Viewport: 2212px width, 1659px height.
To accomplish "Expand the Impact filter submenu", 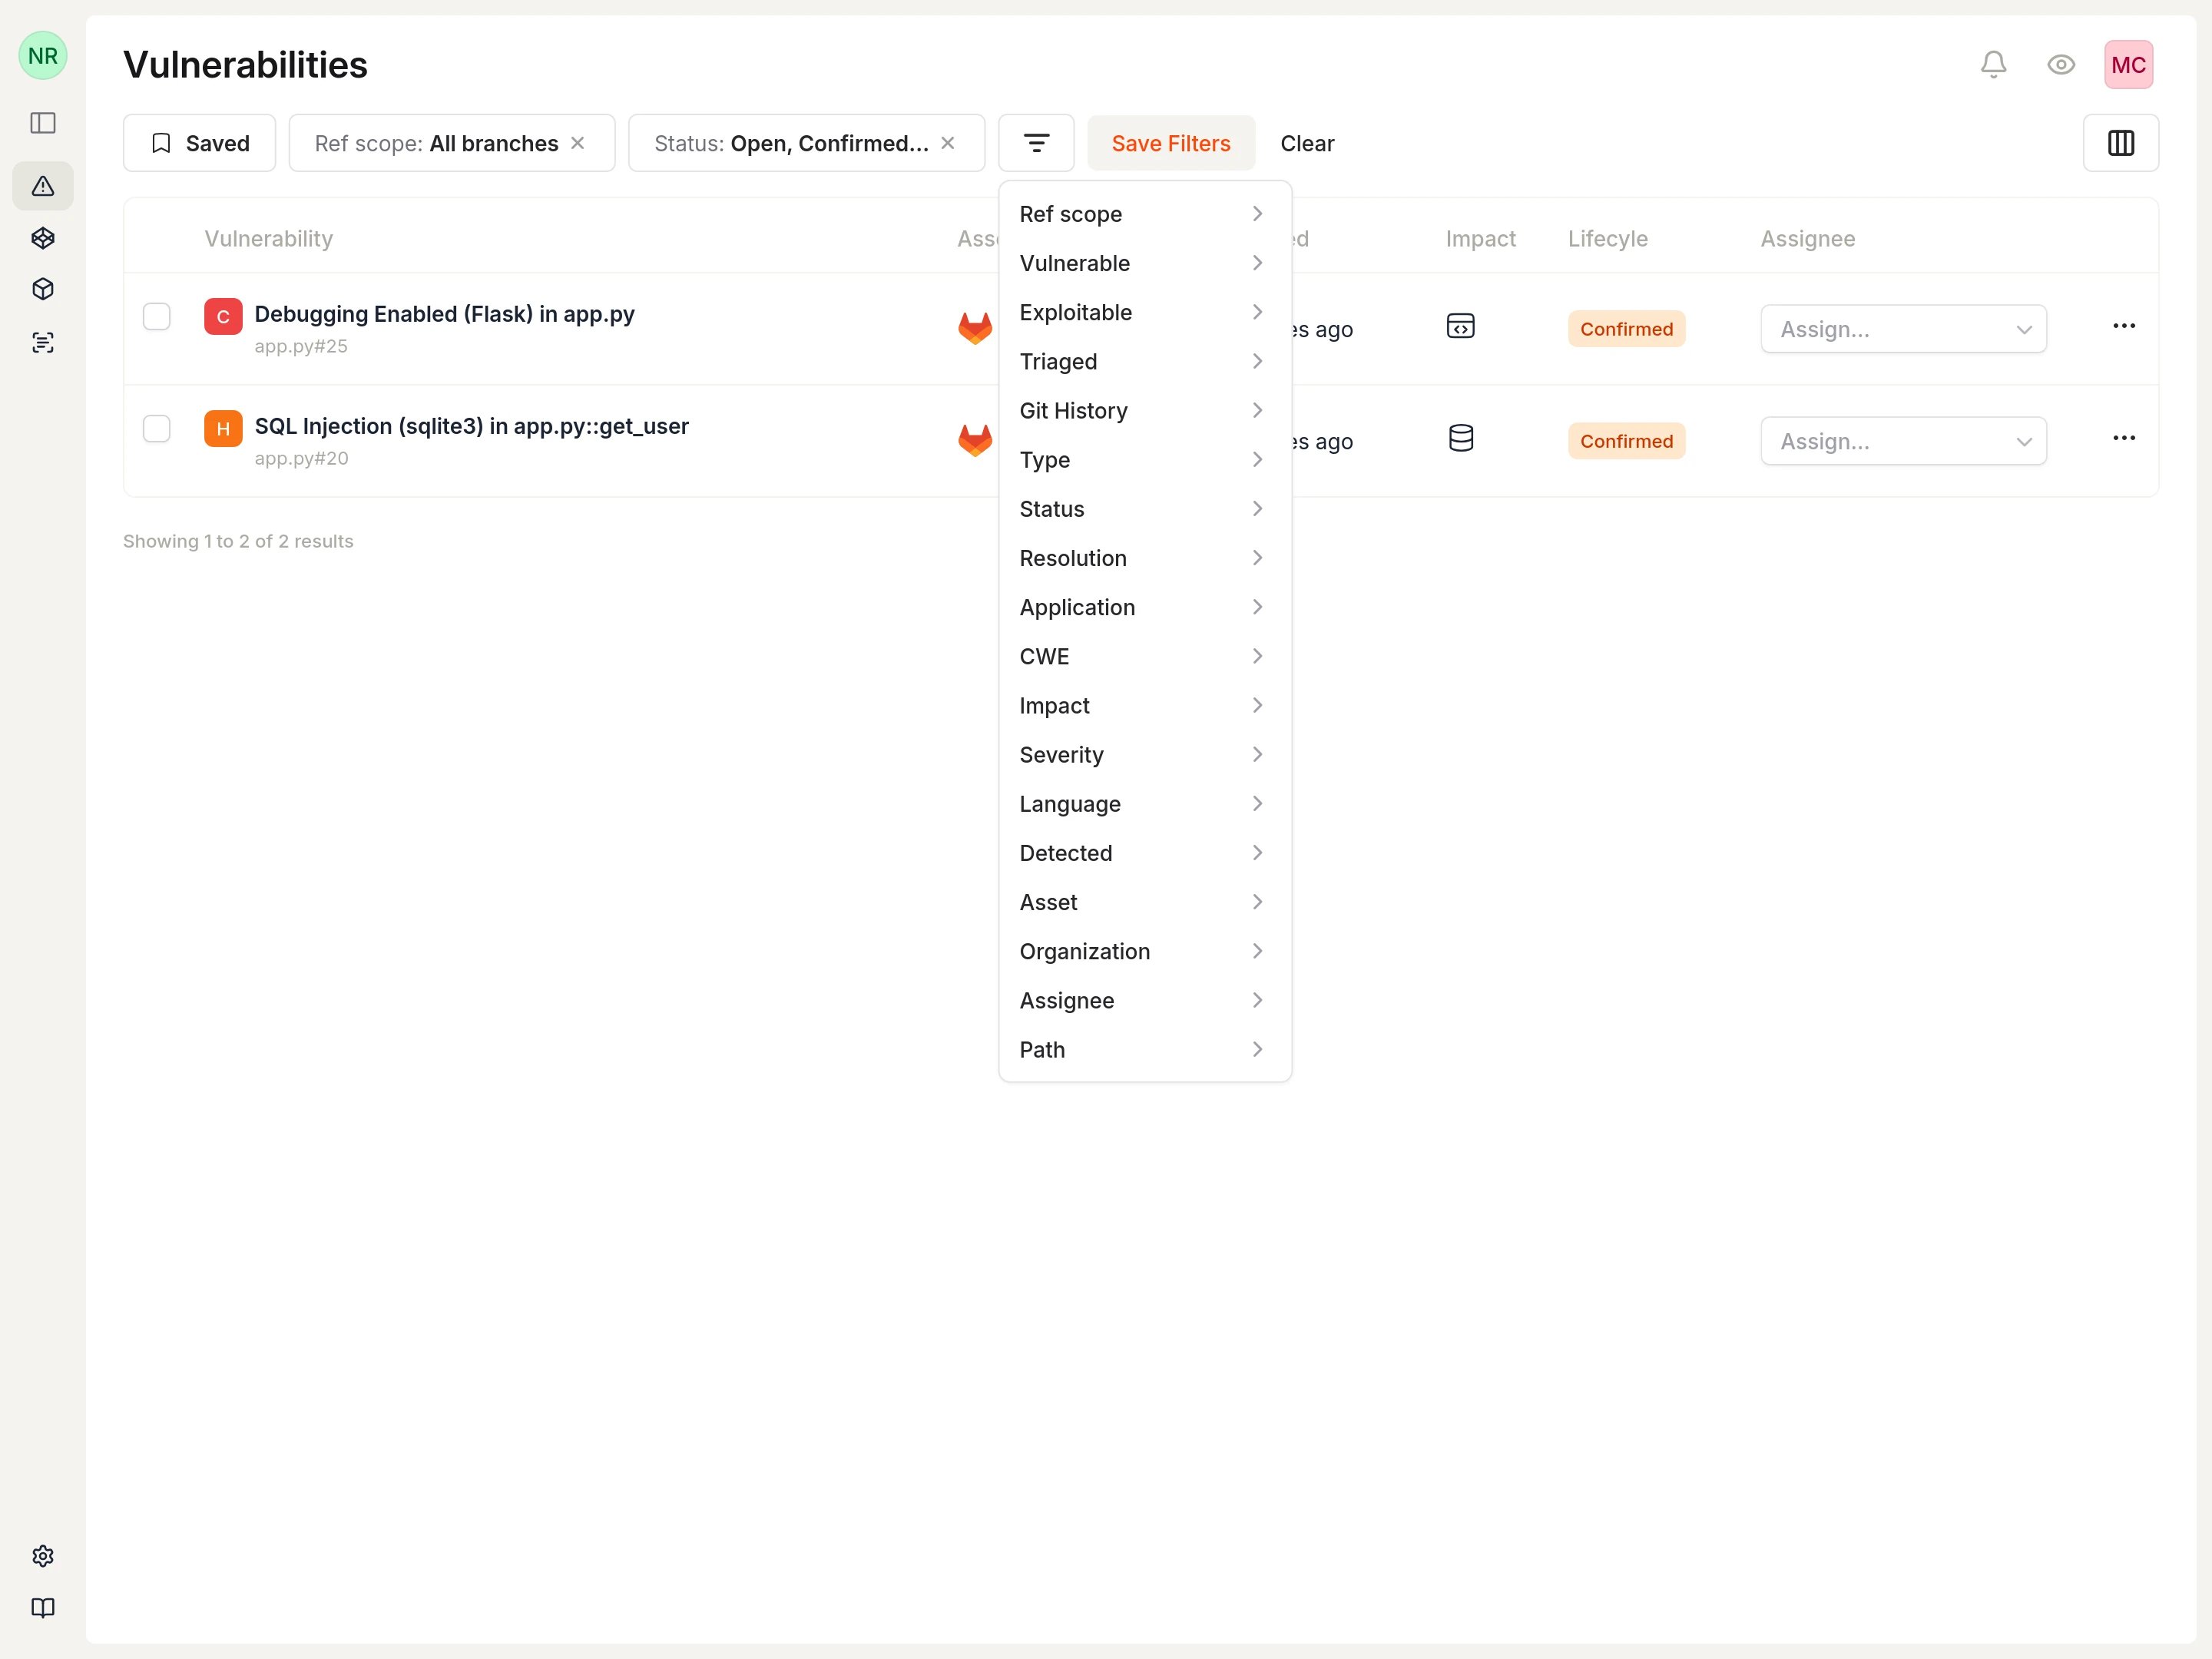I will click(1145, 705).
